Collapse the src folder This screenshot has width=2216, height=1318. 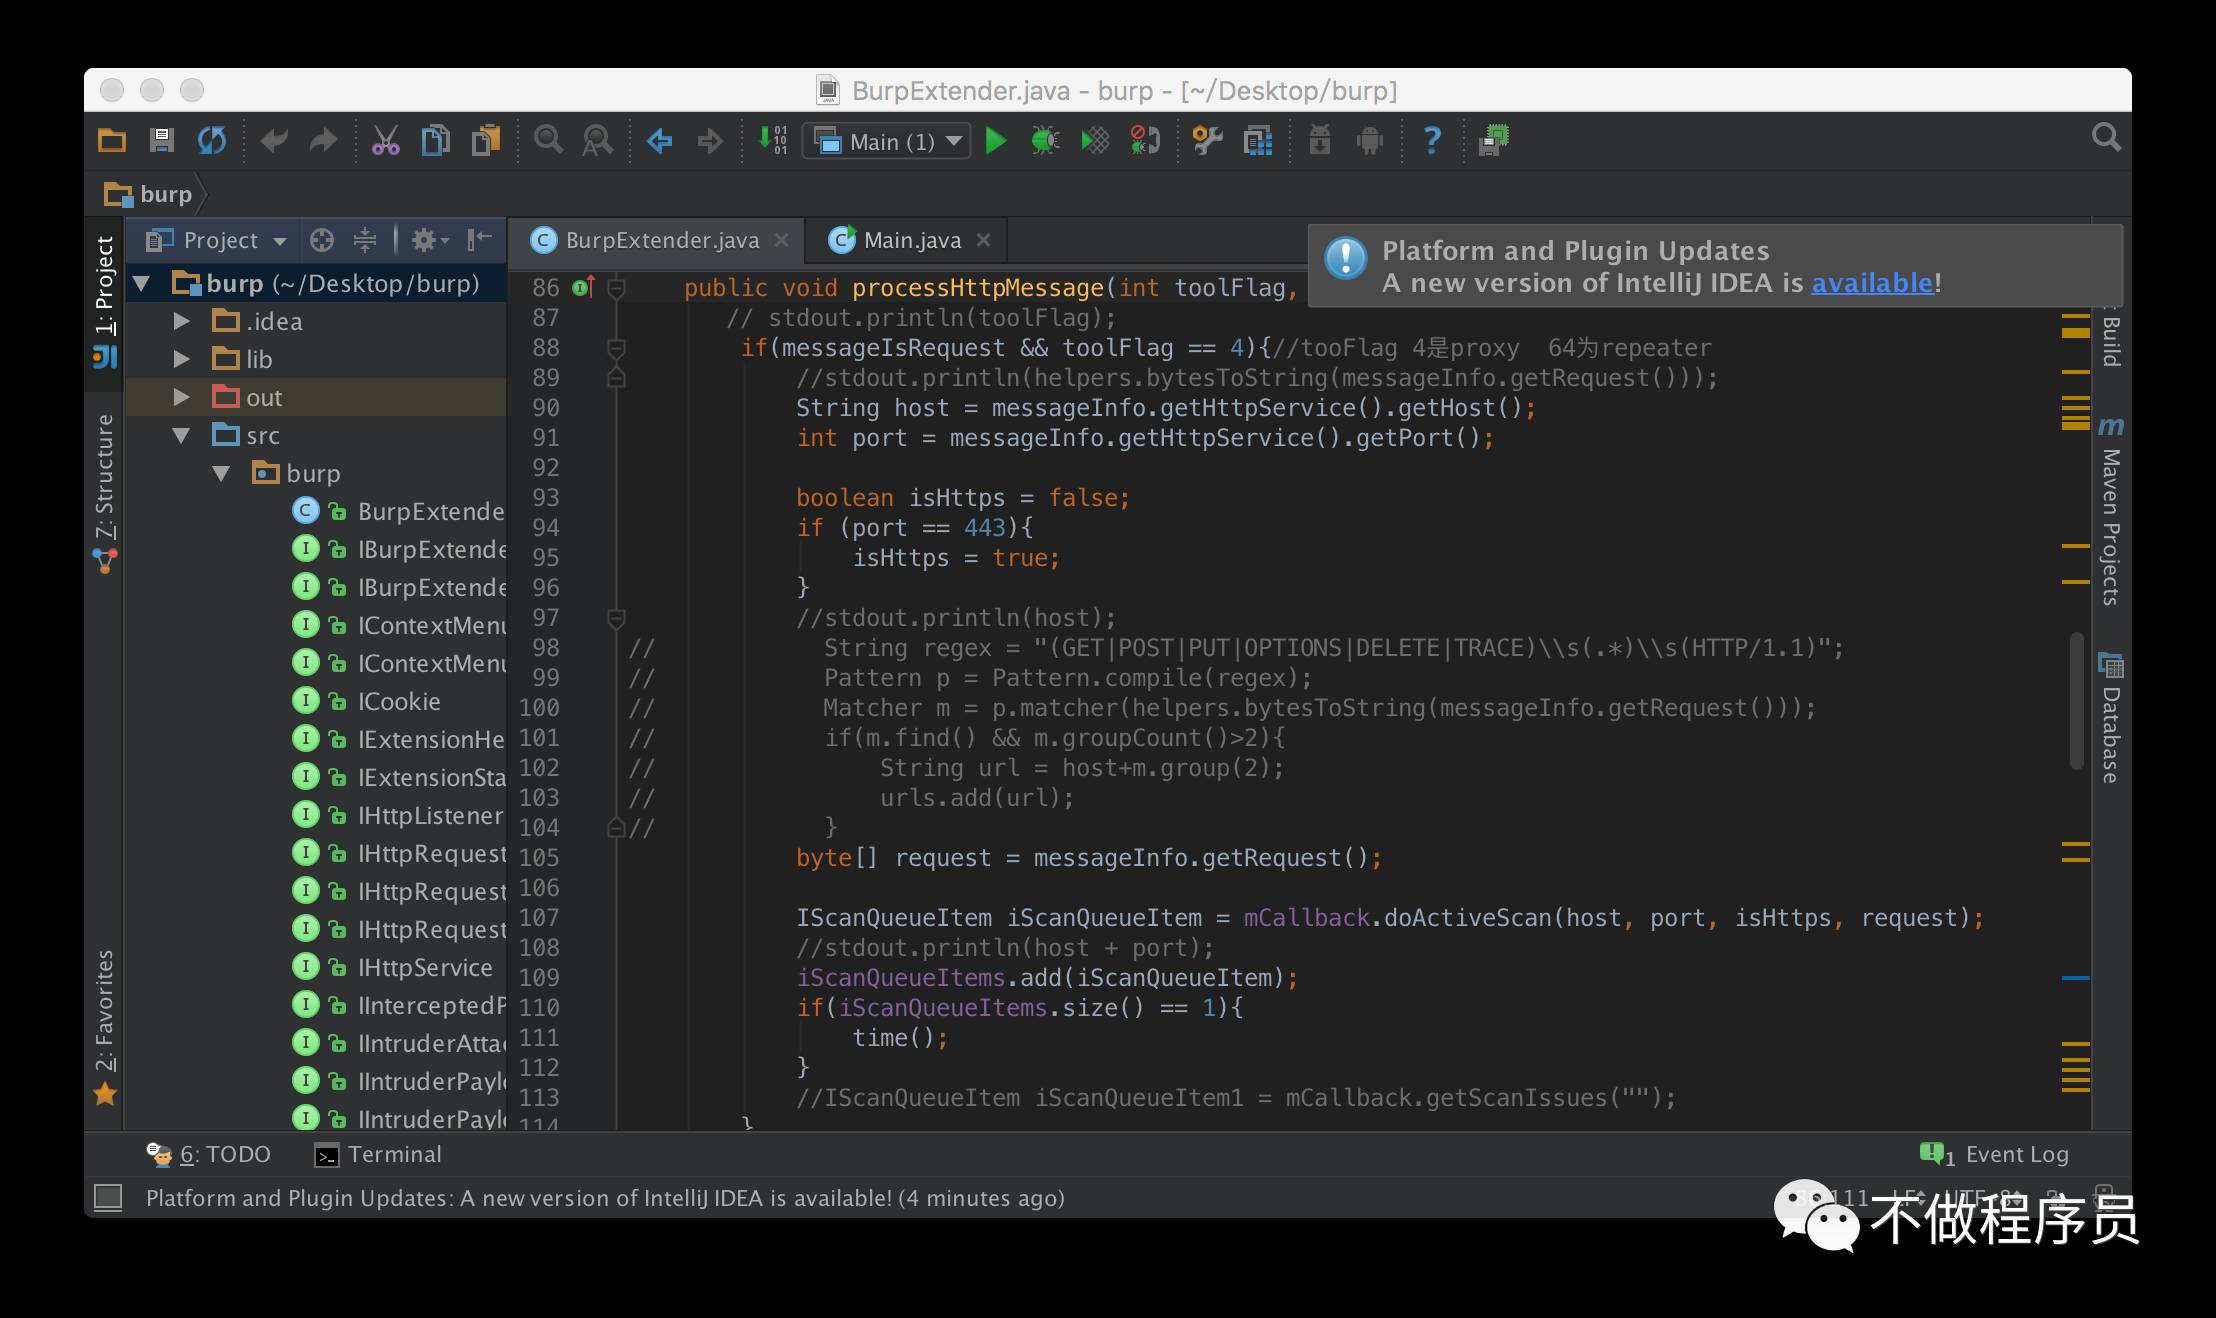tap(181, 435)
